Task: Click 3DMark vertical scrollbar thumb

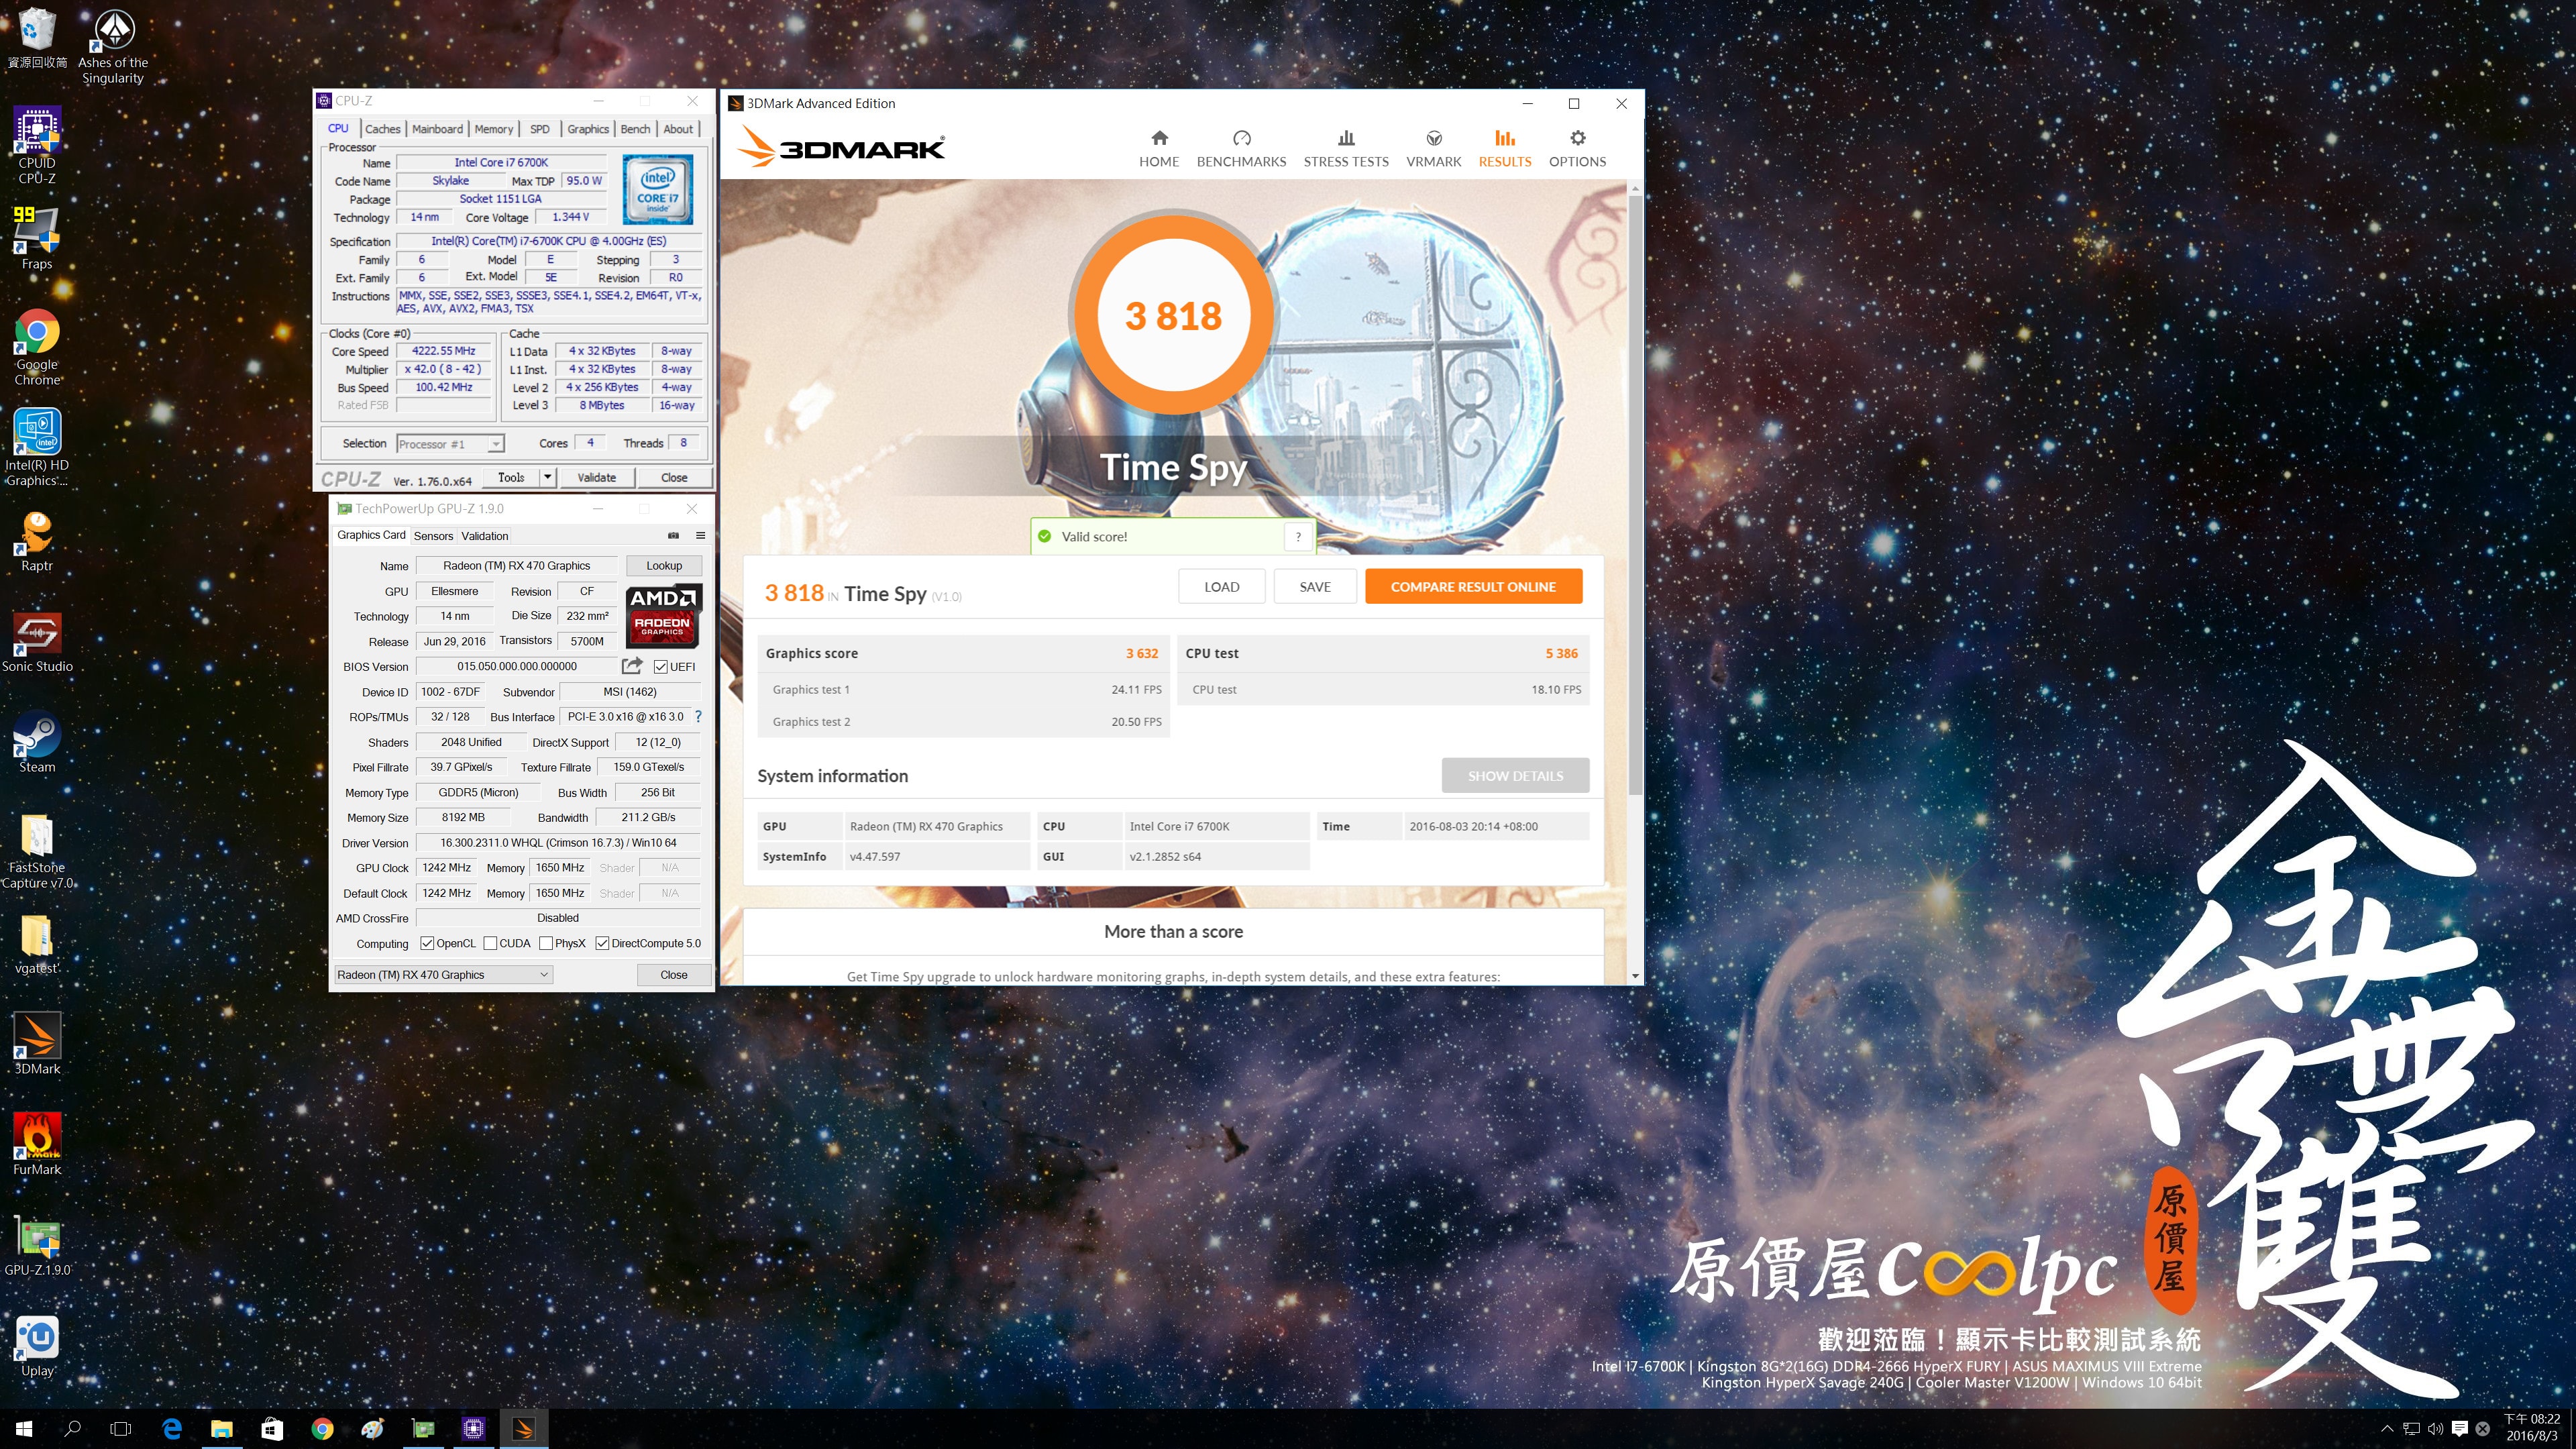Action: pos(1635,495)
